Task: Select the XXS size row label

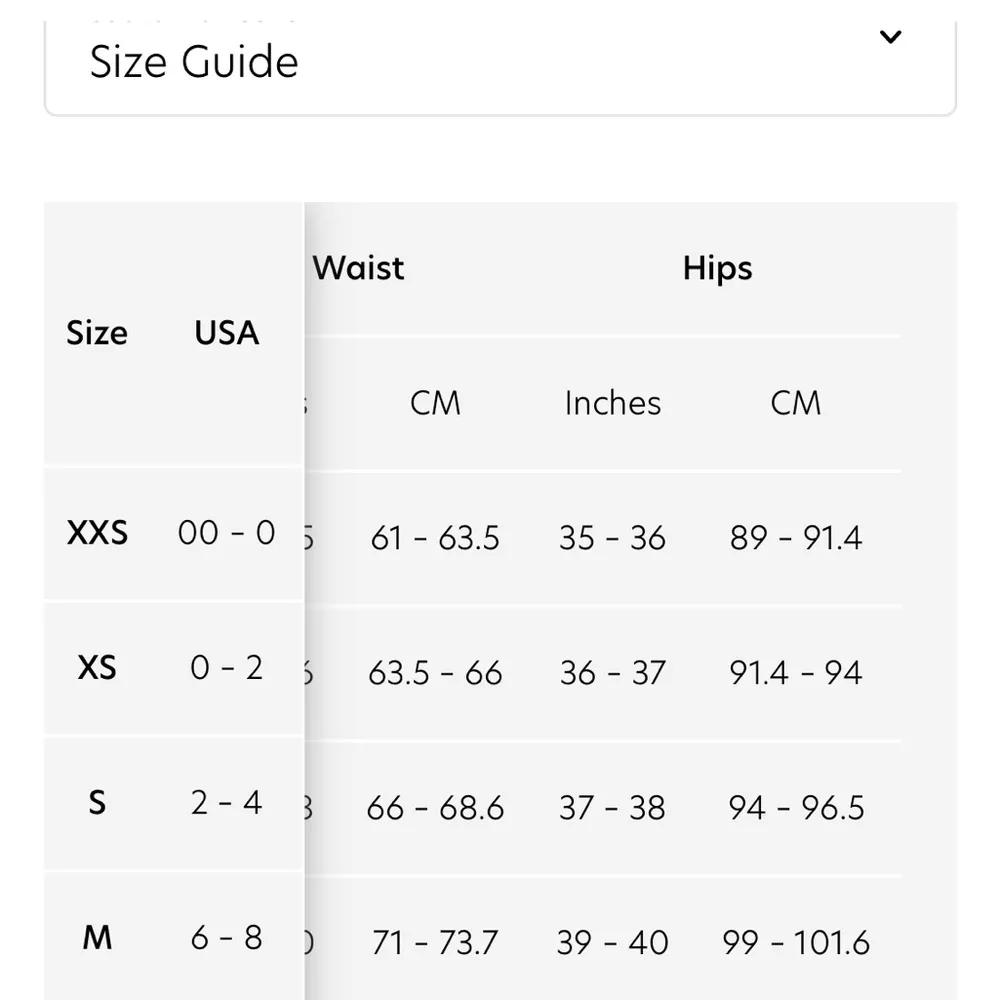Action: tap(97, 533)
